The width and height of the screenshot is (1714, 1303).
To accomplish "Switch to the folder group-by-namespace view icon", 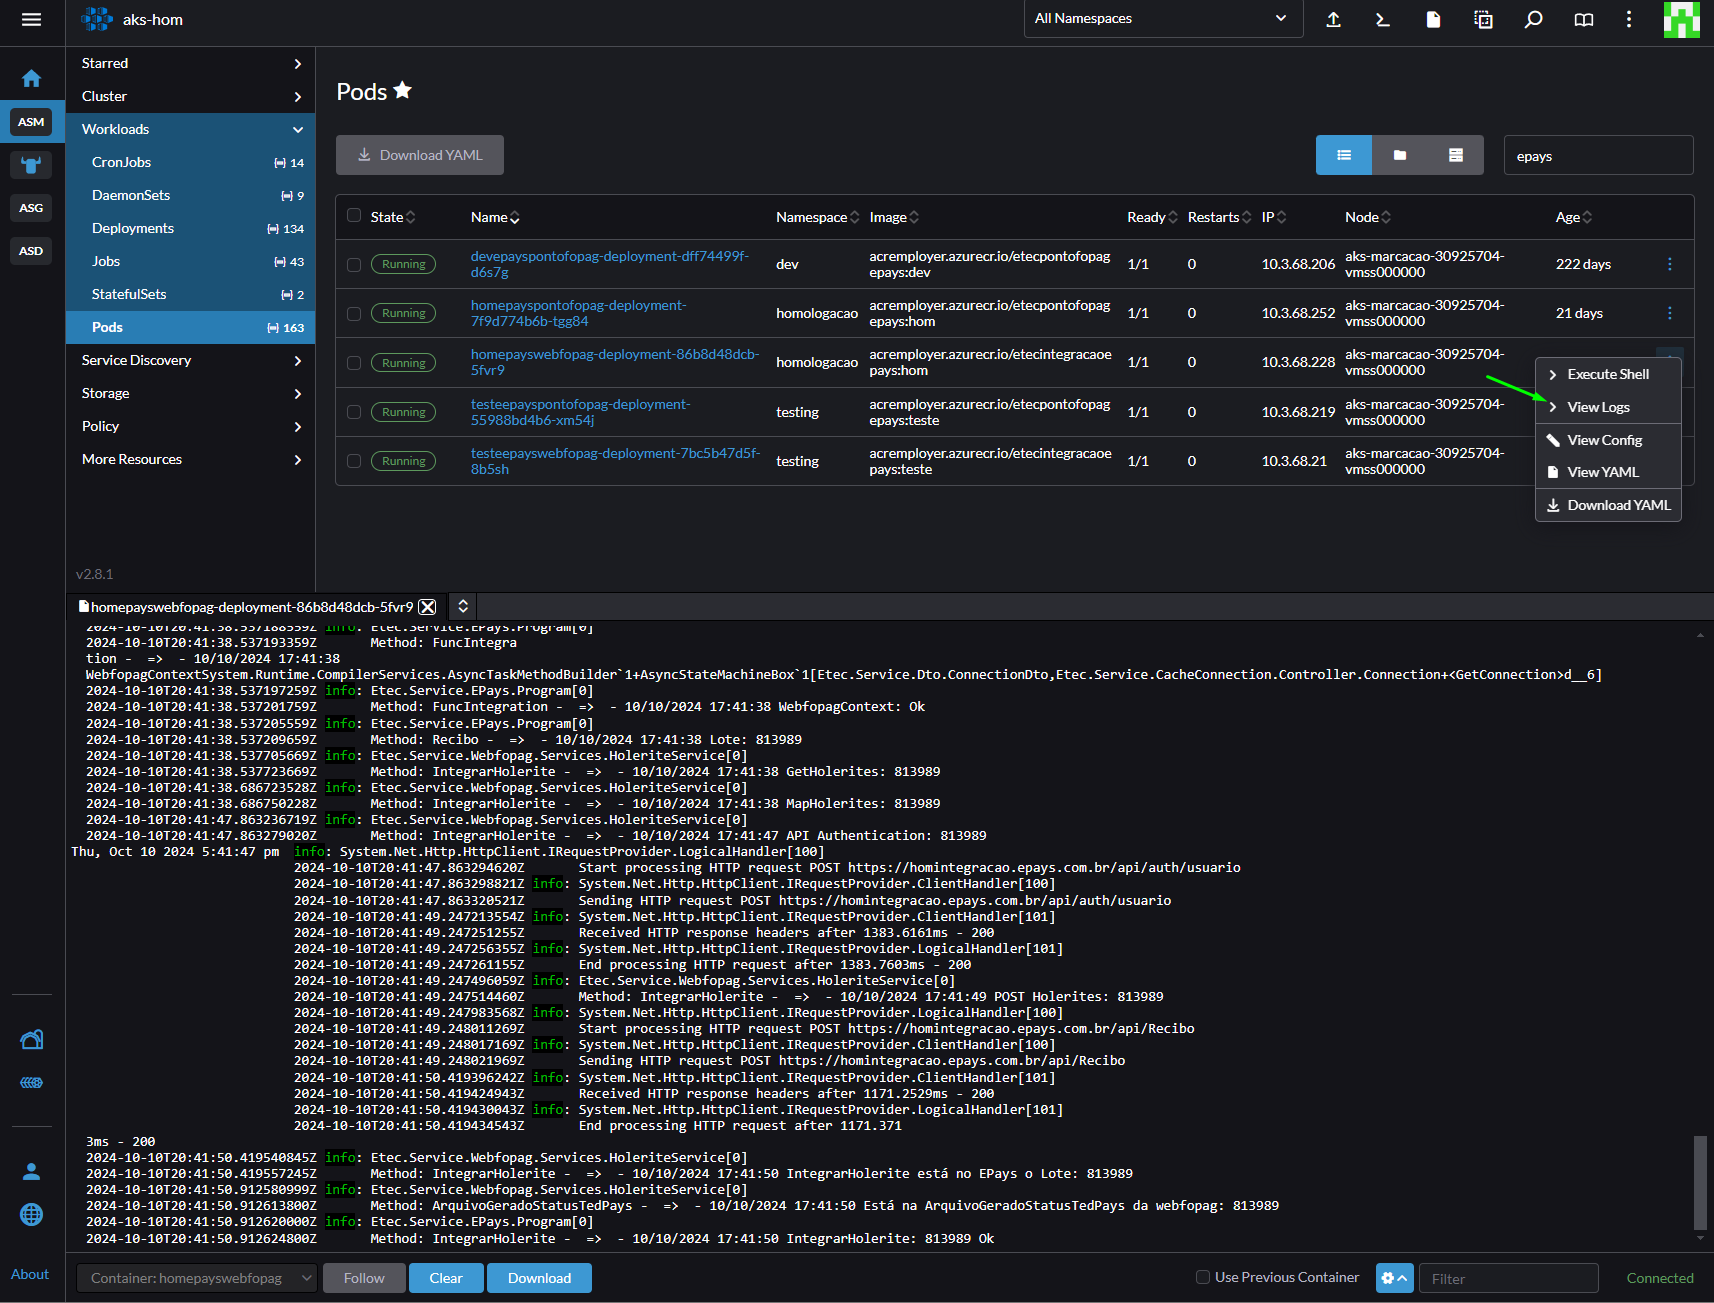I will tap(1400, 155).
